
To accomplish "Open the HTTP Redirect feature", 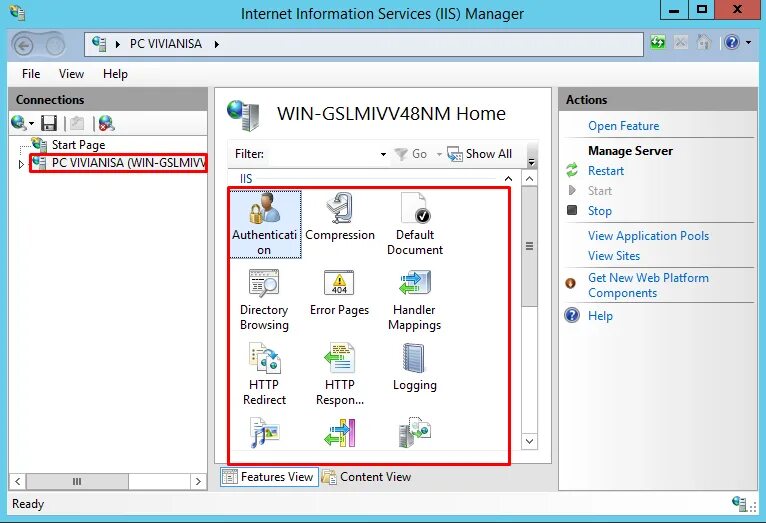I will click(264, 375).
